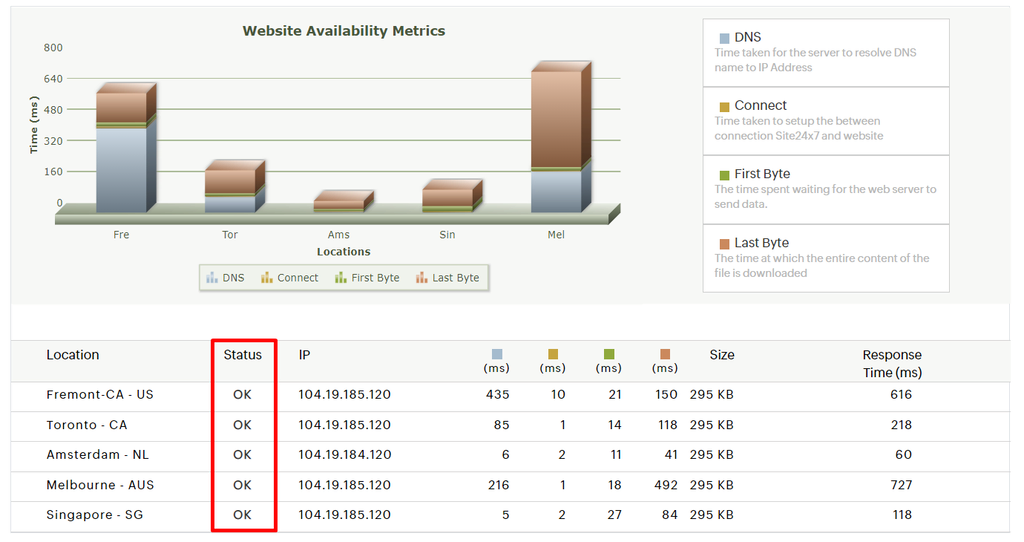The height and width of the screenshot is (542, 1024).
Task: Click Melbourne response time 727
Action: click(901, 485)
